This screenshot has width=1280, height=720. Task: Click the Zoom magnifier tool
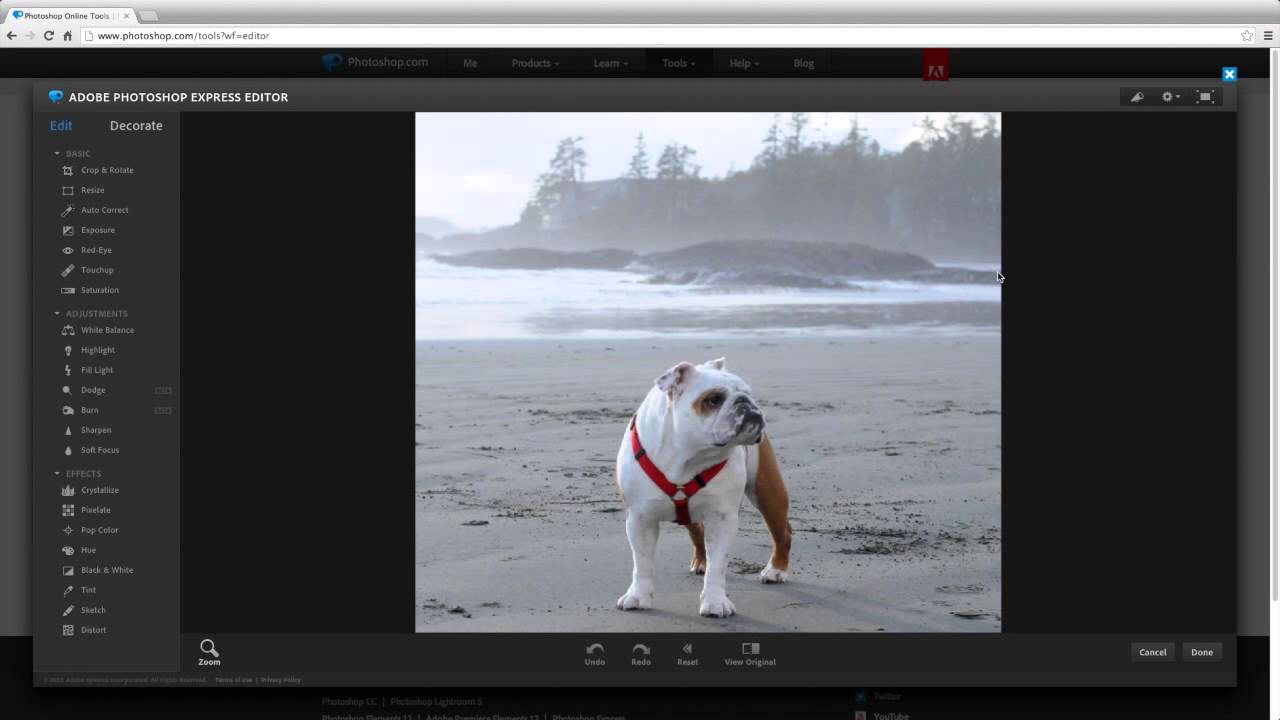209,653
